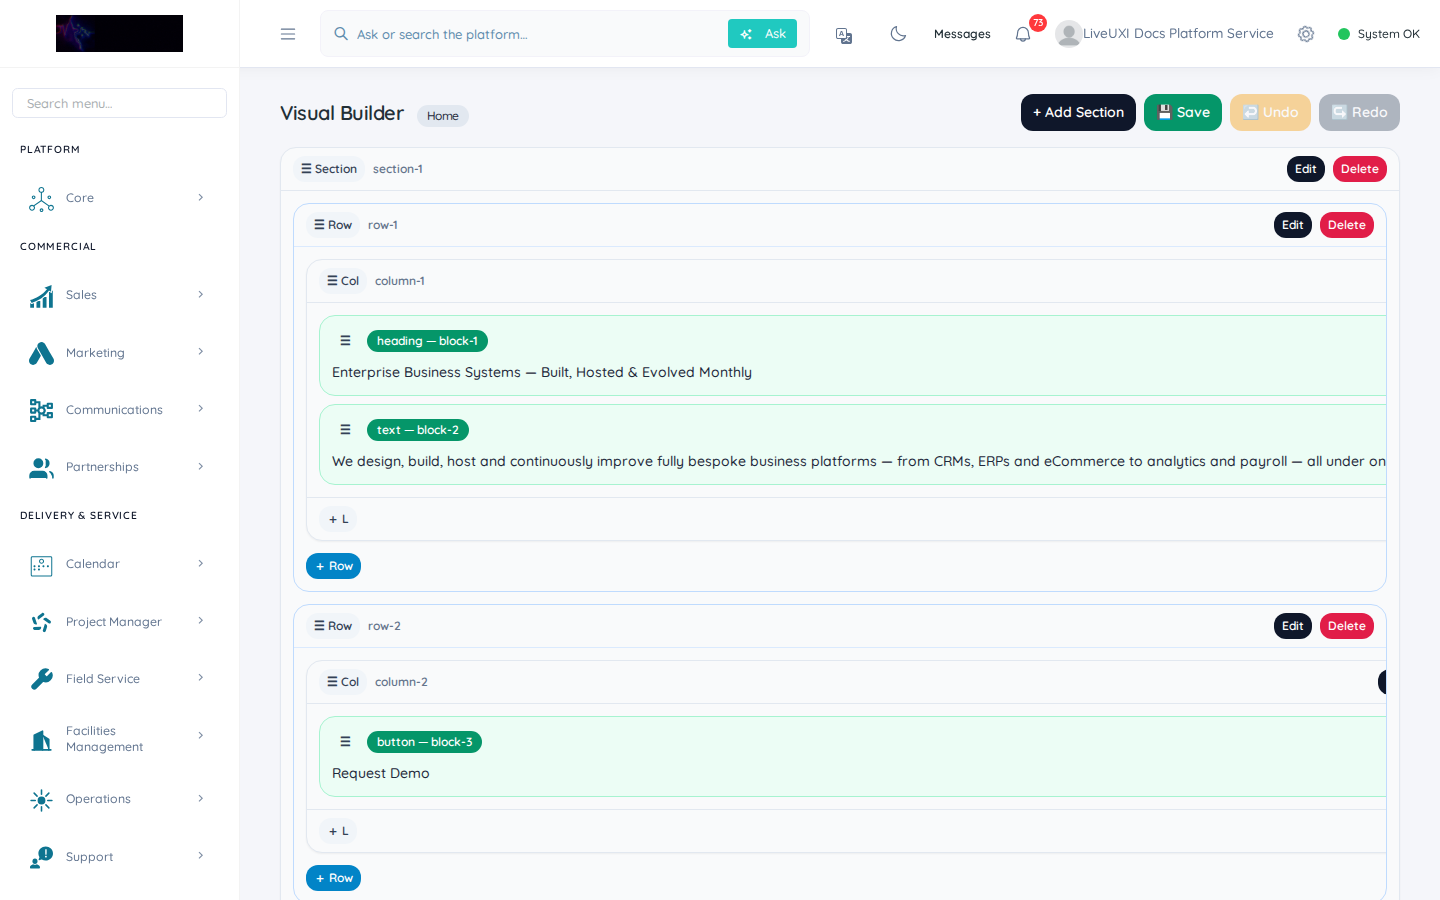
Task: Click the Core network icon
Action: [x=41, y=199]
